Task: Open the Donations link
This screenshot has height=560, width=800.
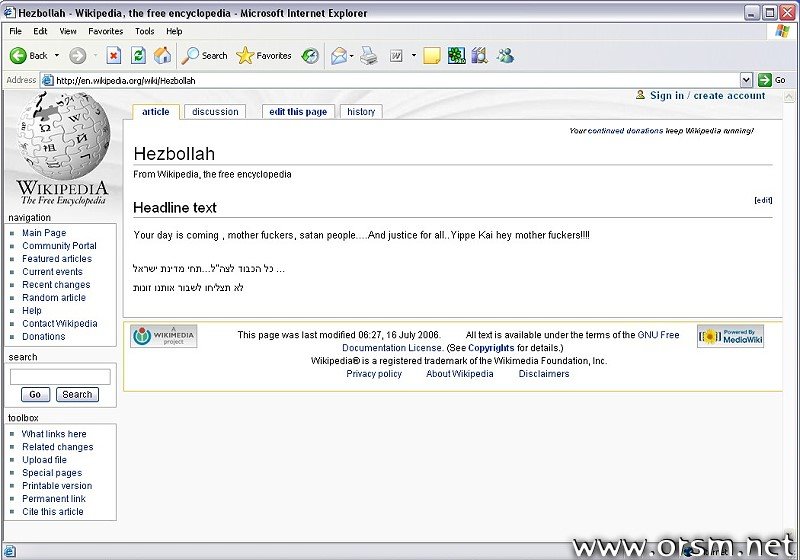Action: (x=43, y=337)
